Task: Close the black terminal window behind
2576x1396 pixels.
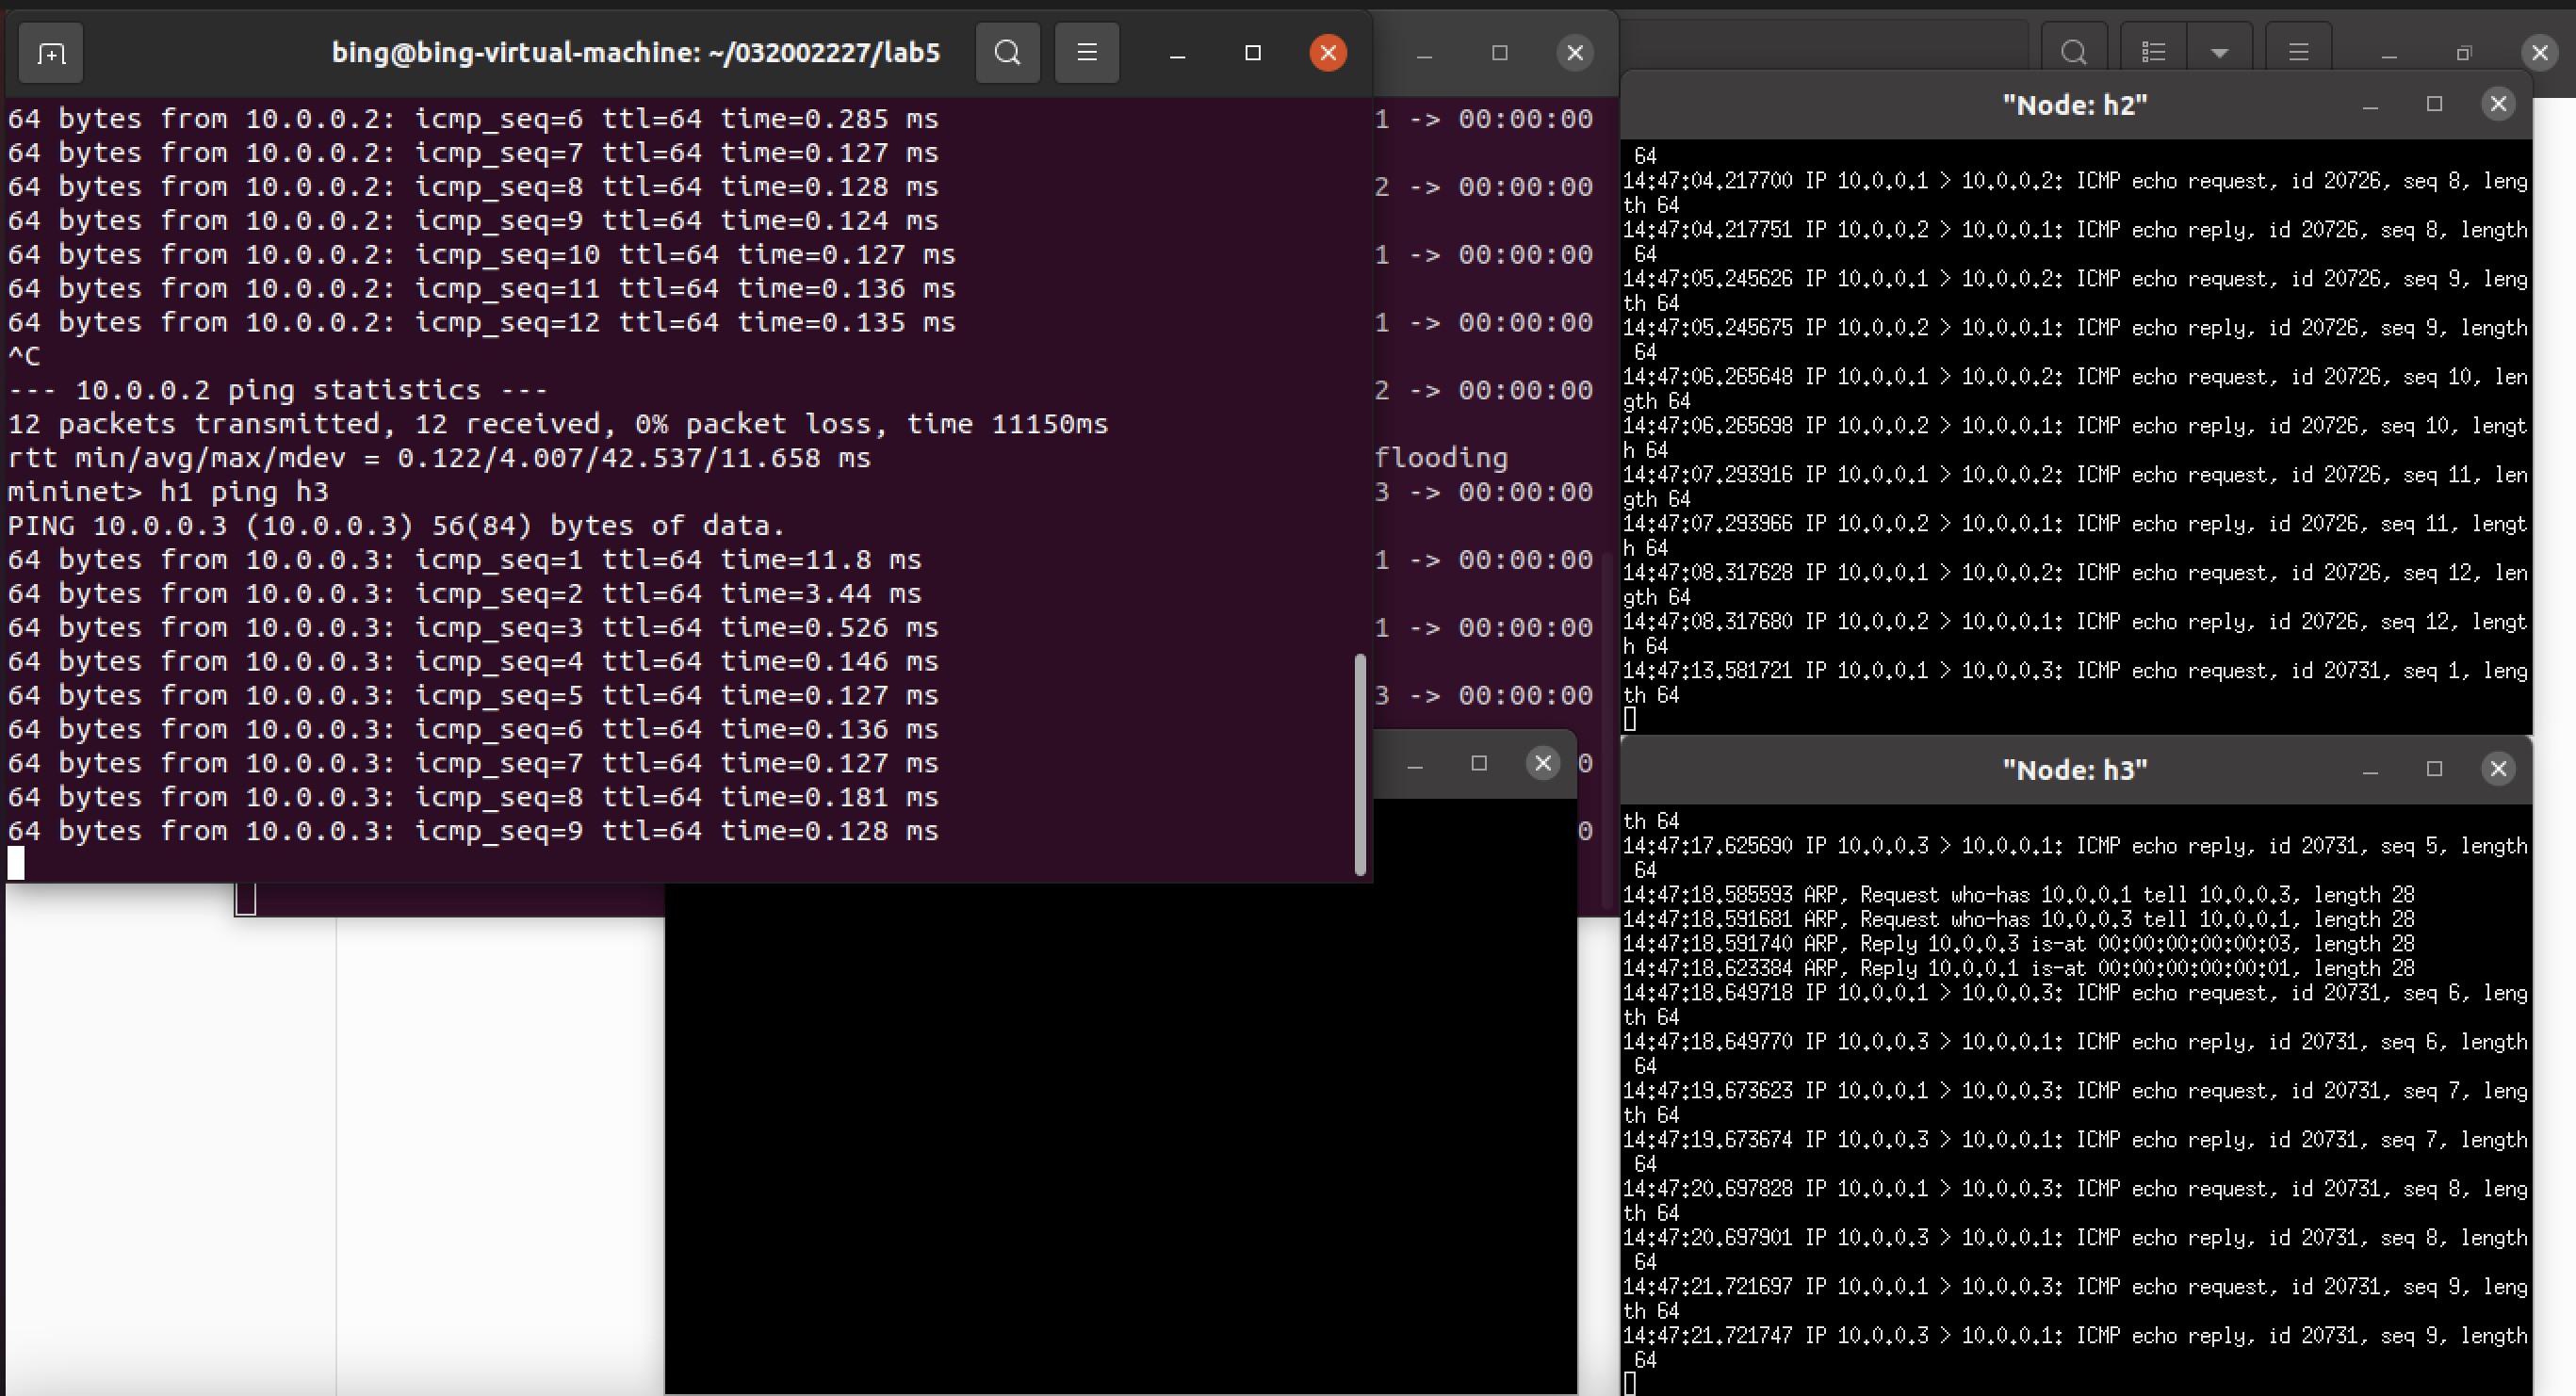Action: tap(1542, 764)
